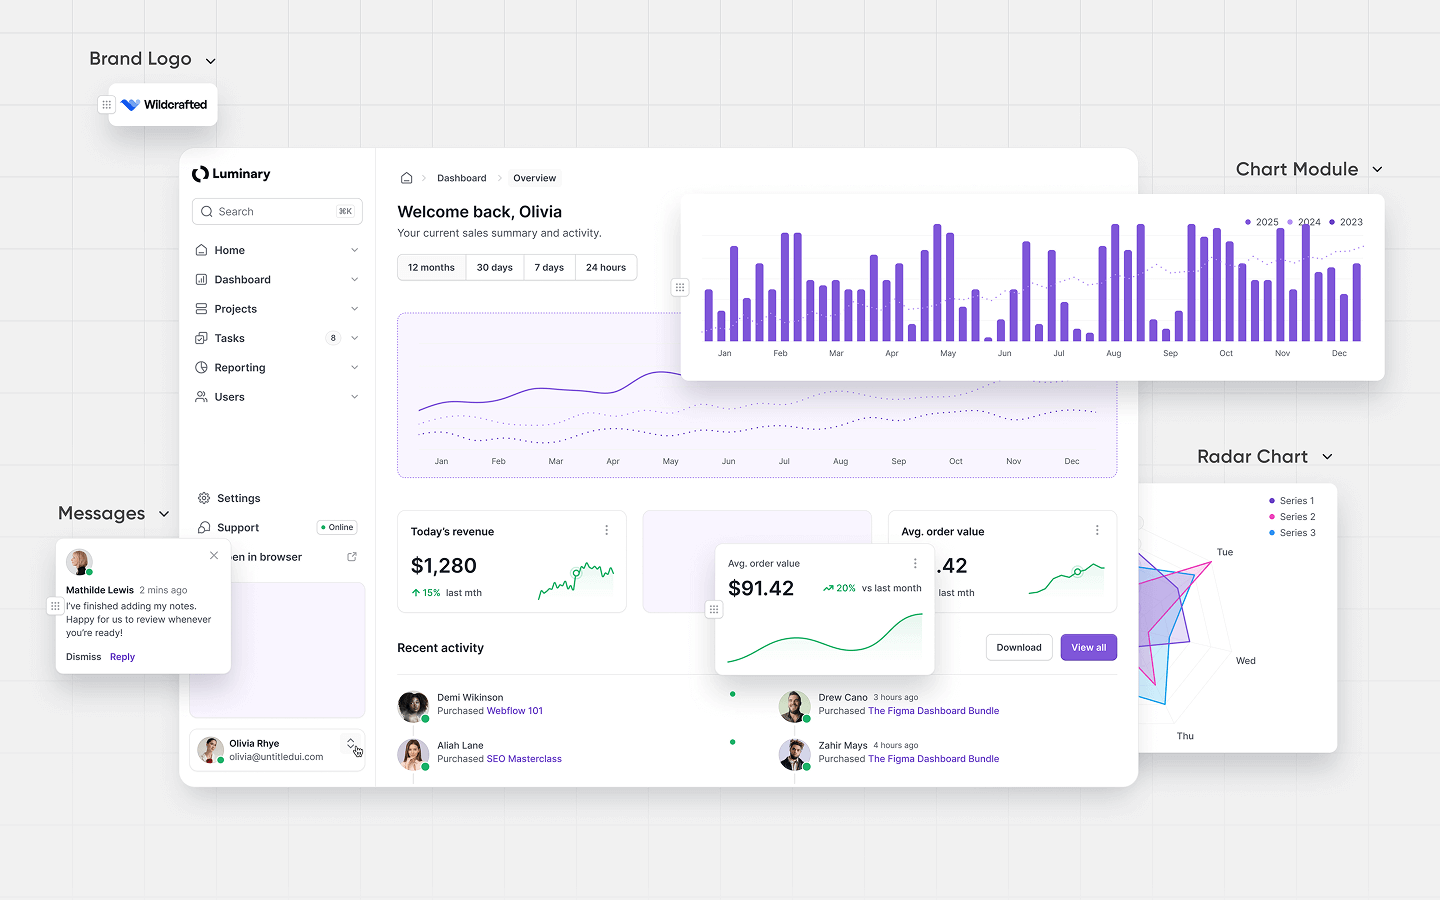Click the drag handle left of bar chart
1440x900 pixels.
[x=680, y=288]
